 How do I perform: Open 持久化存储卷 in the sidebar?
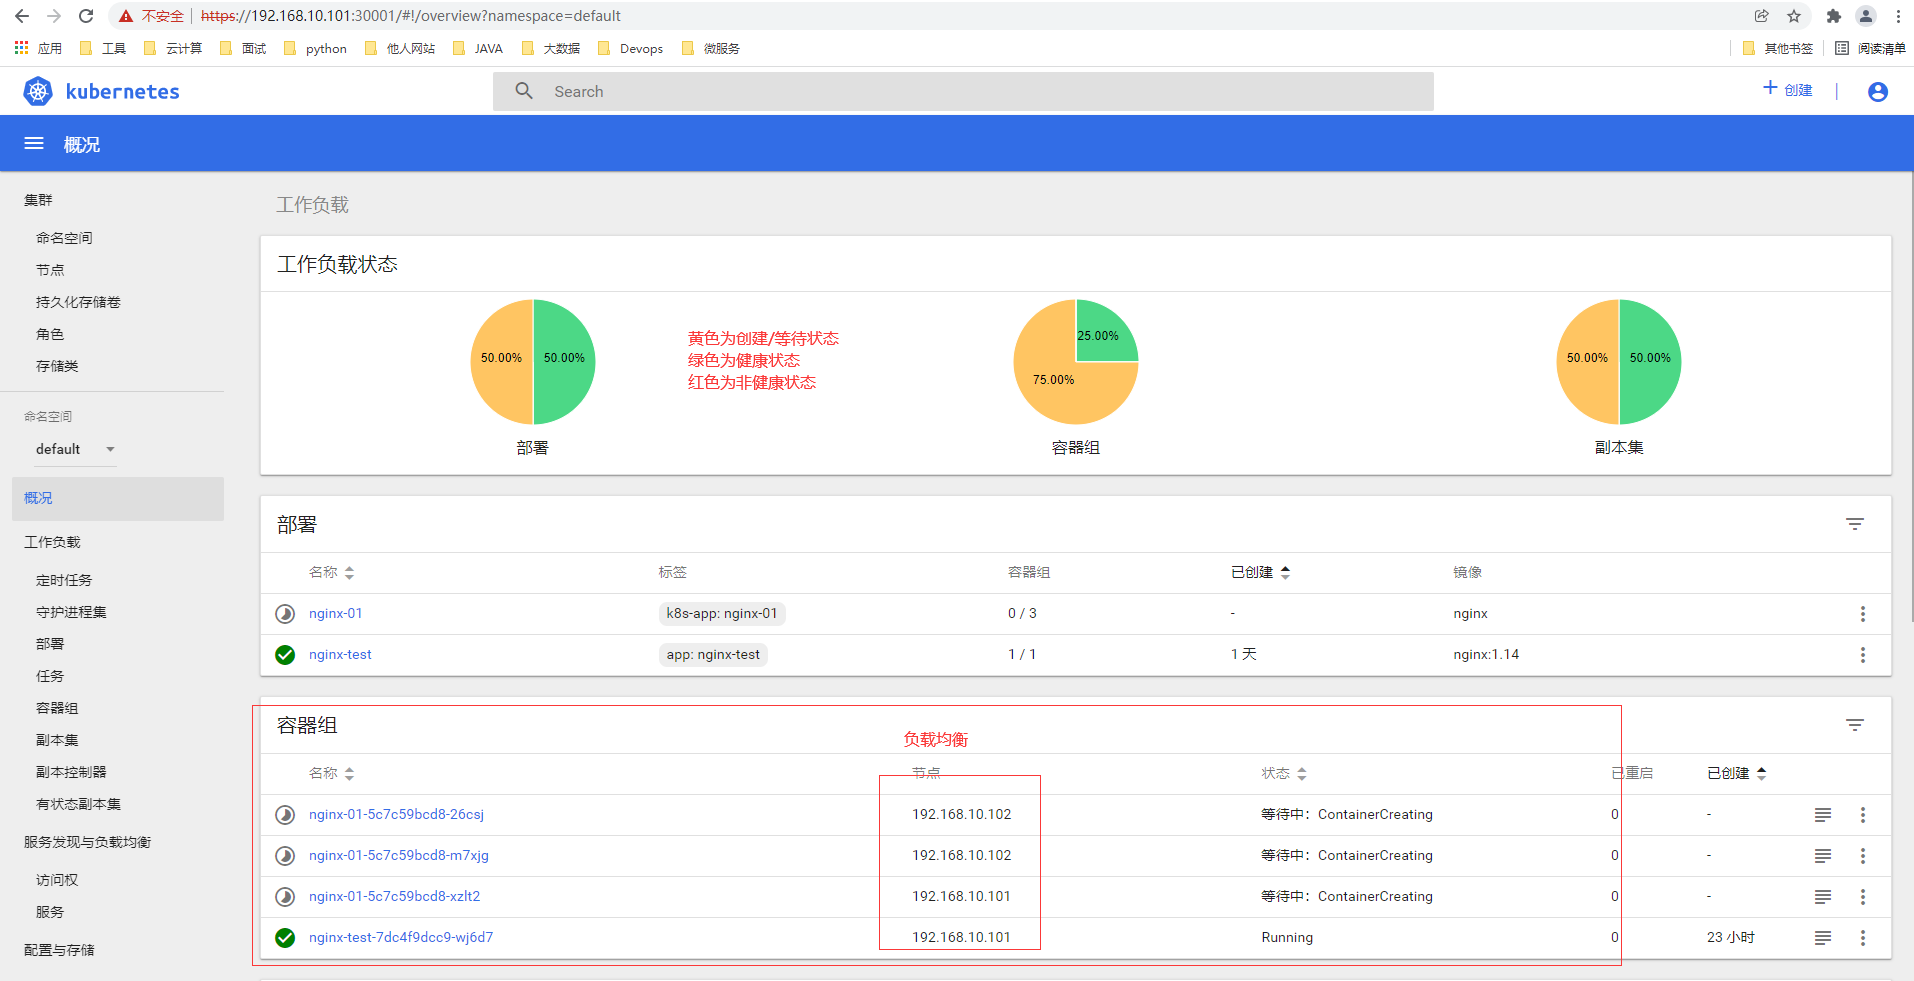78,302
